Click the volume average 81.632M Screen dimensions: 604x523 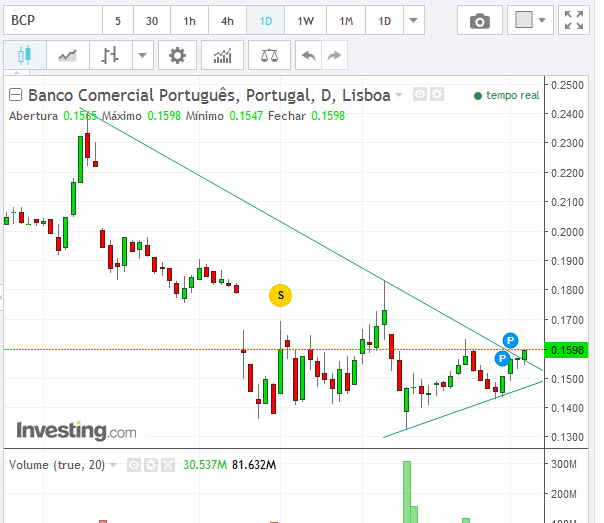pyautogui.click(x=254, y=465)
